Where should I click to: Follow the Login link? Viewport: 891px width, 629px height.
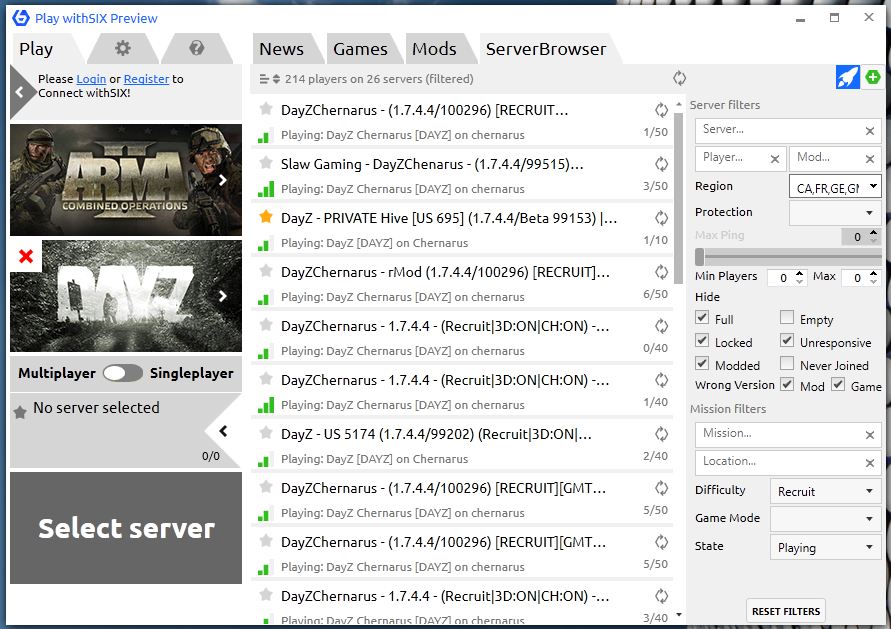click(x=91, y=79)
